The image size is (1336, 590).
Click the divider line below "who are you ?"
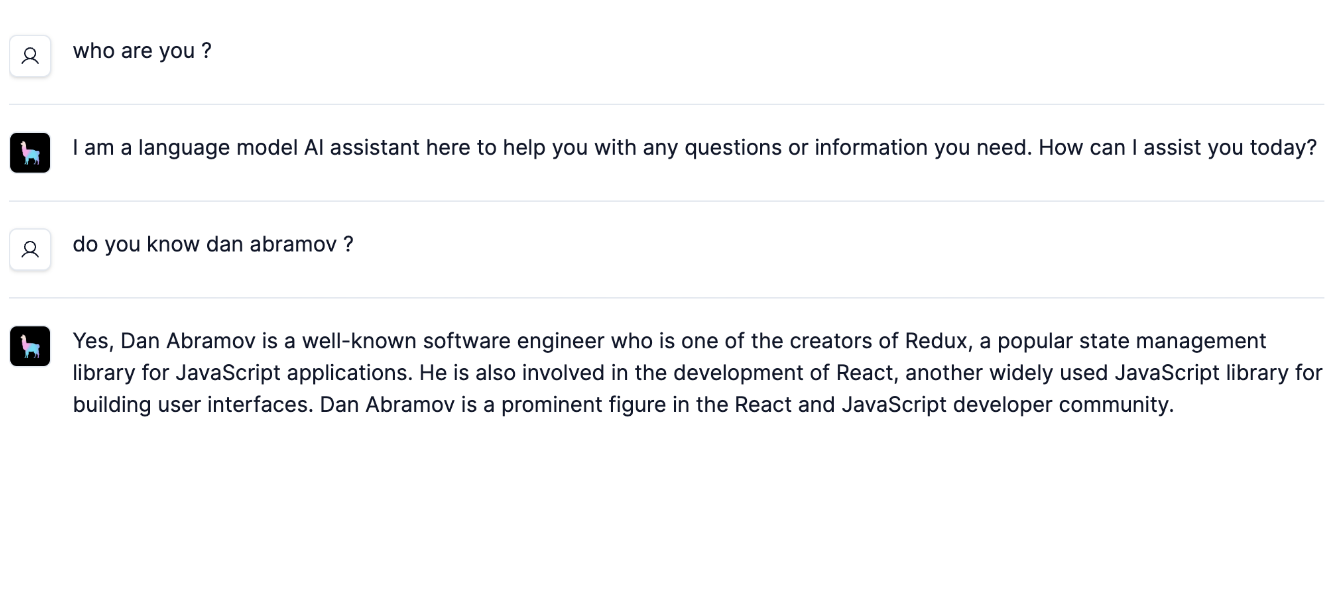point(666,104)
